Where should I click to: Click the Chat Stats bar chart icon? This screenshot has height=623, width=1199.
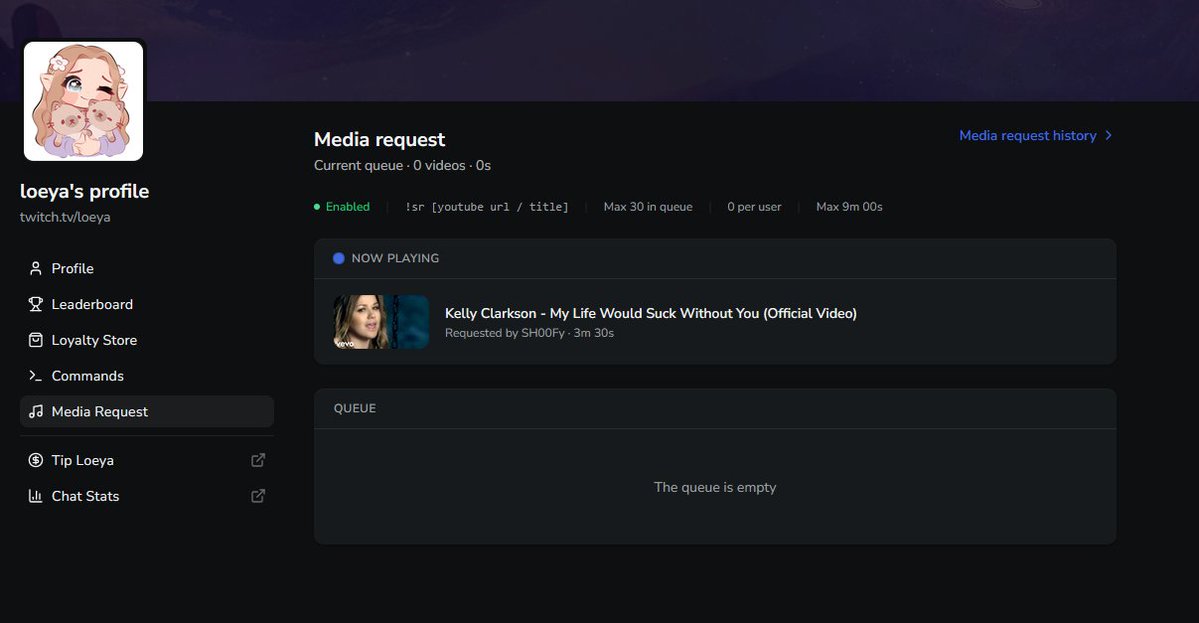[35, 496]
